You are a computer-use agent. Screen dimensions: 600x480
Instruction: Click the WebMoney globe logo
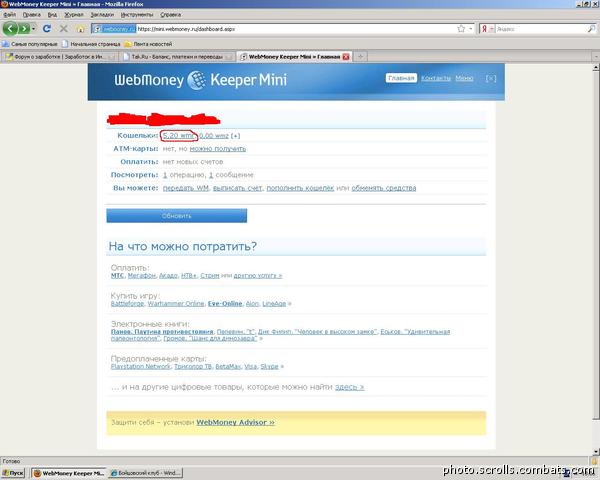[197, 80]
